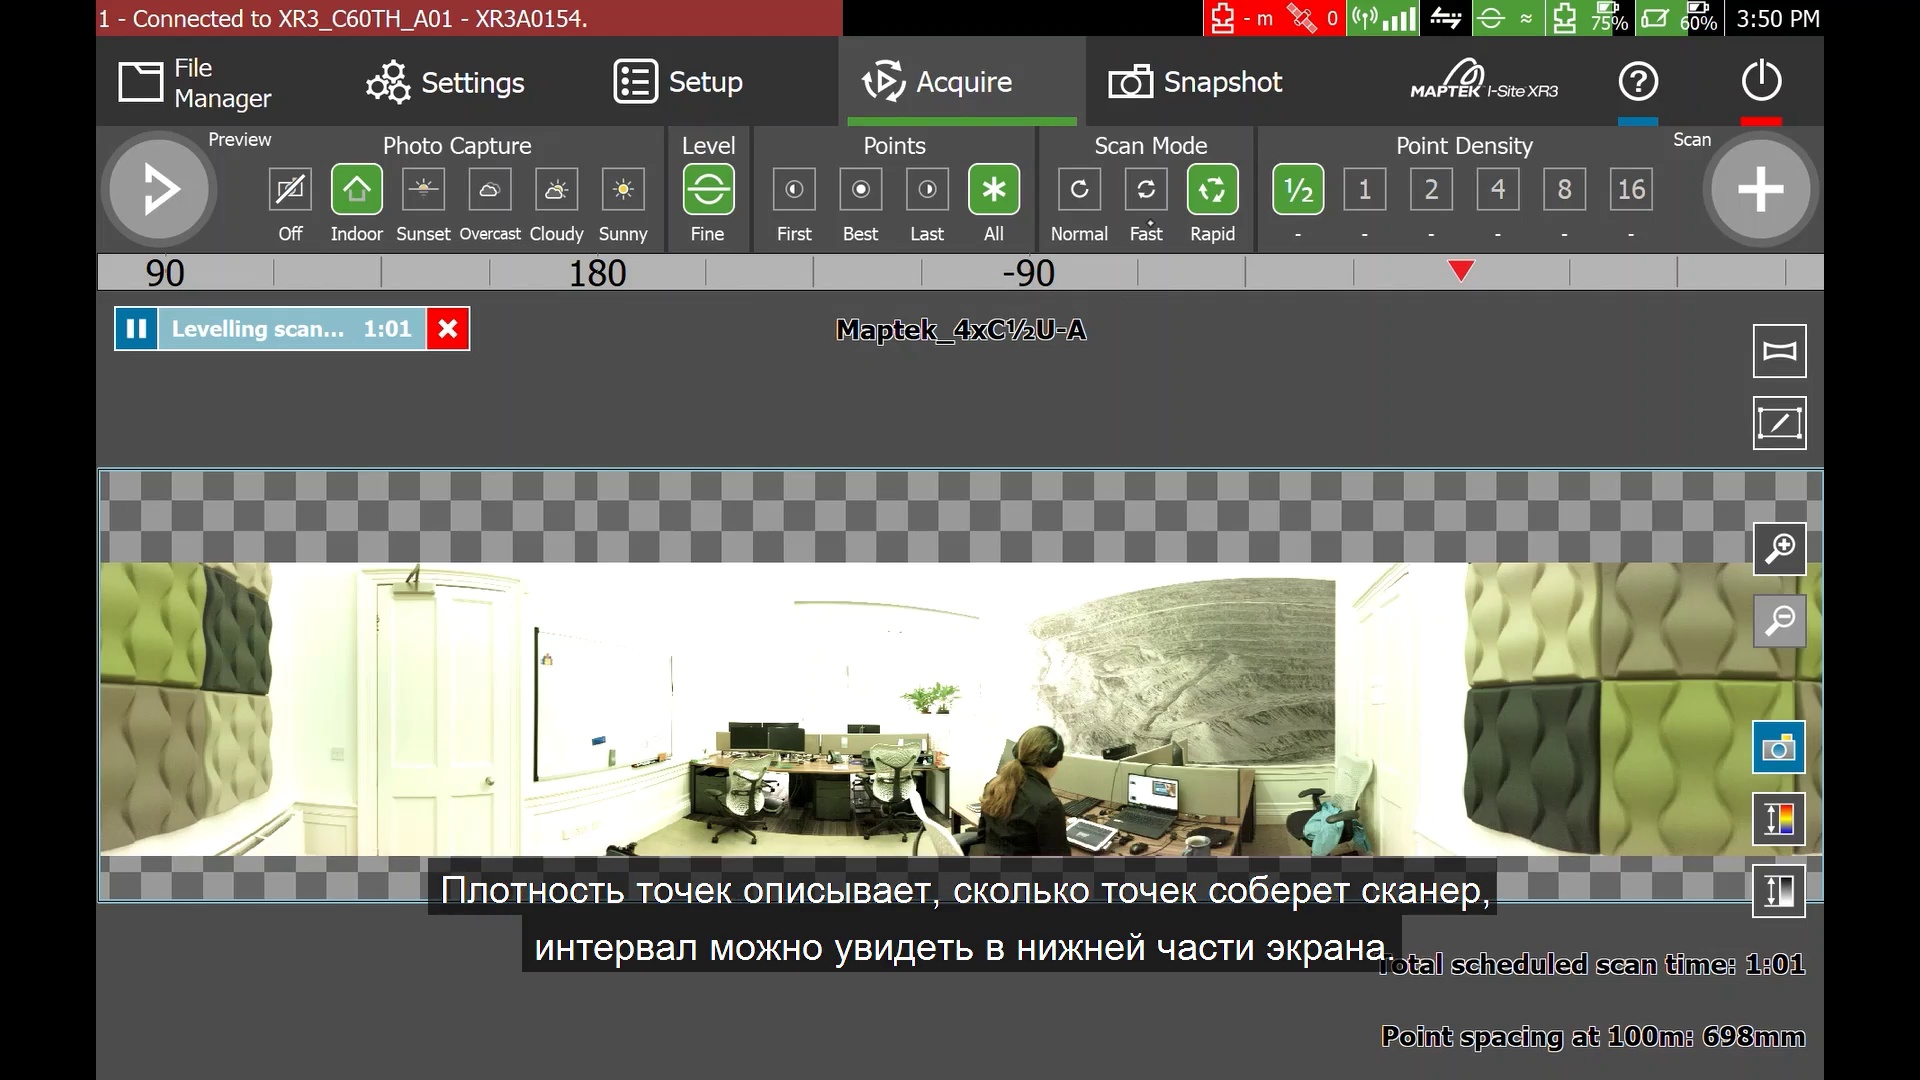
Task: Enable Sunny photo capture mode
Action: (x=623, y=190)
